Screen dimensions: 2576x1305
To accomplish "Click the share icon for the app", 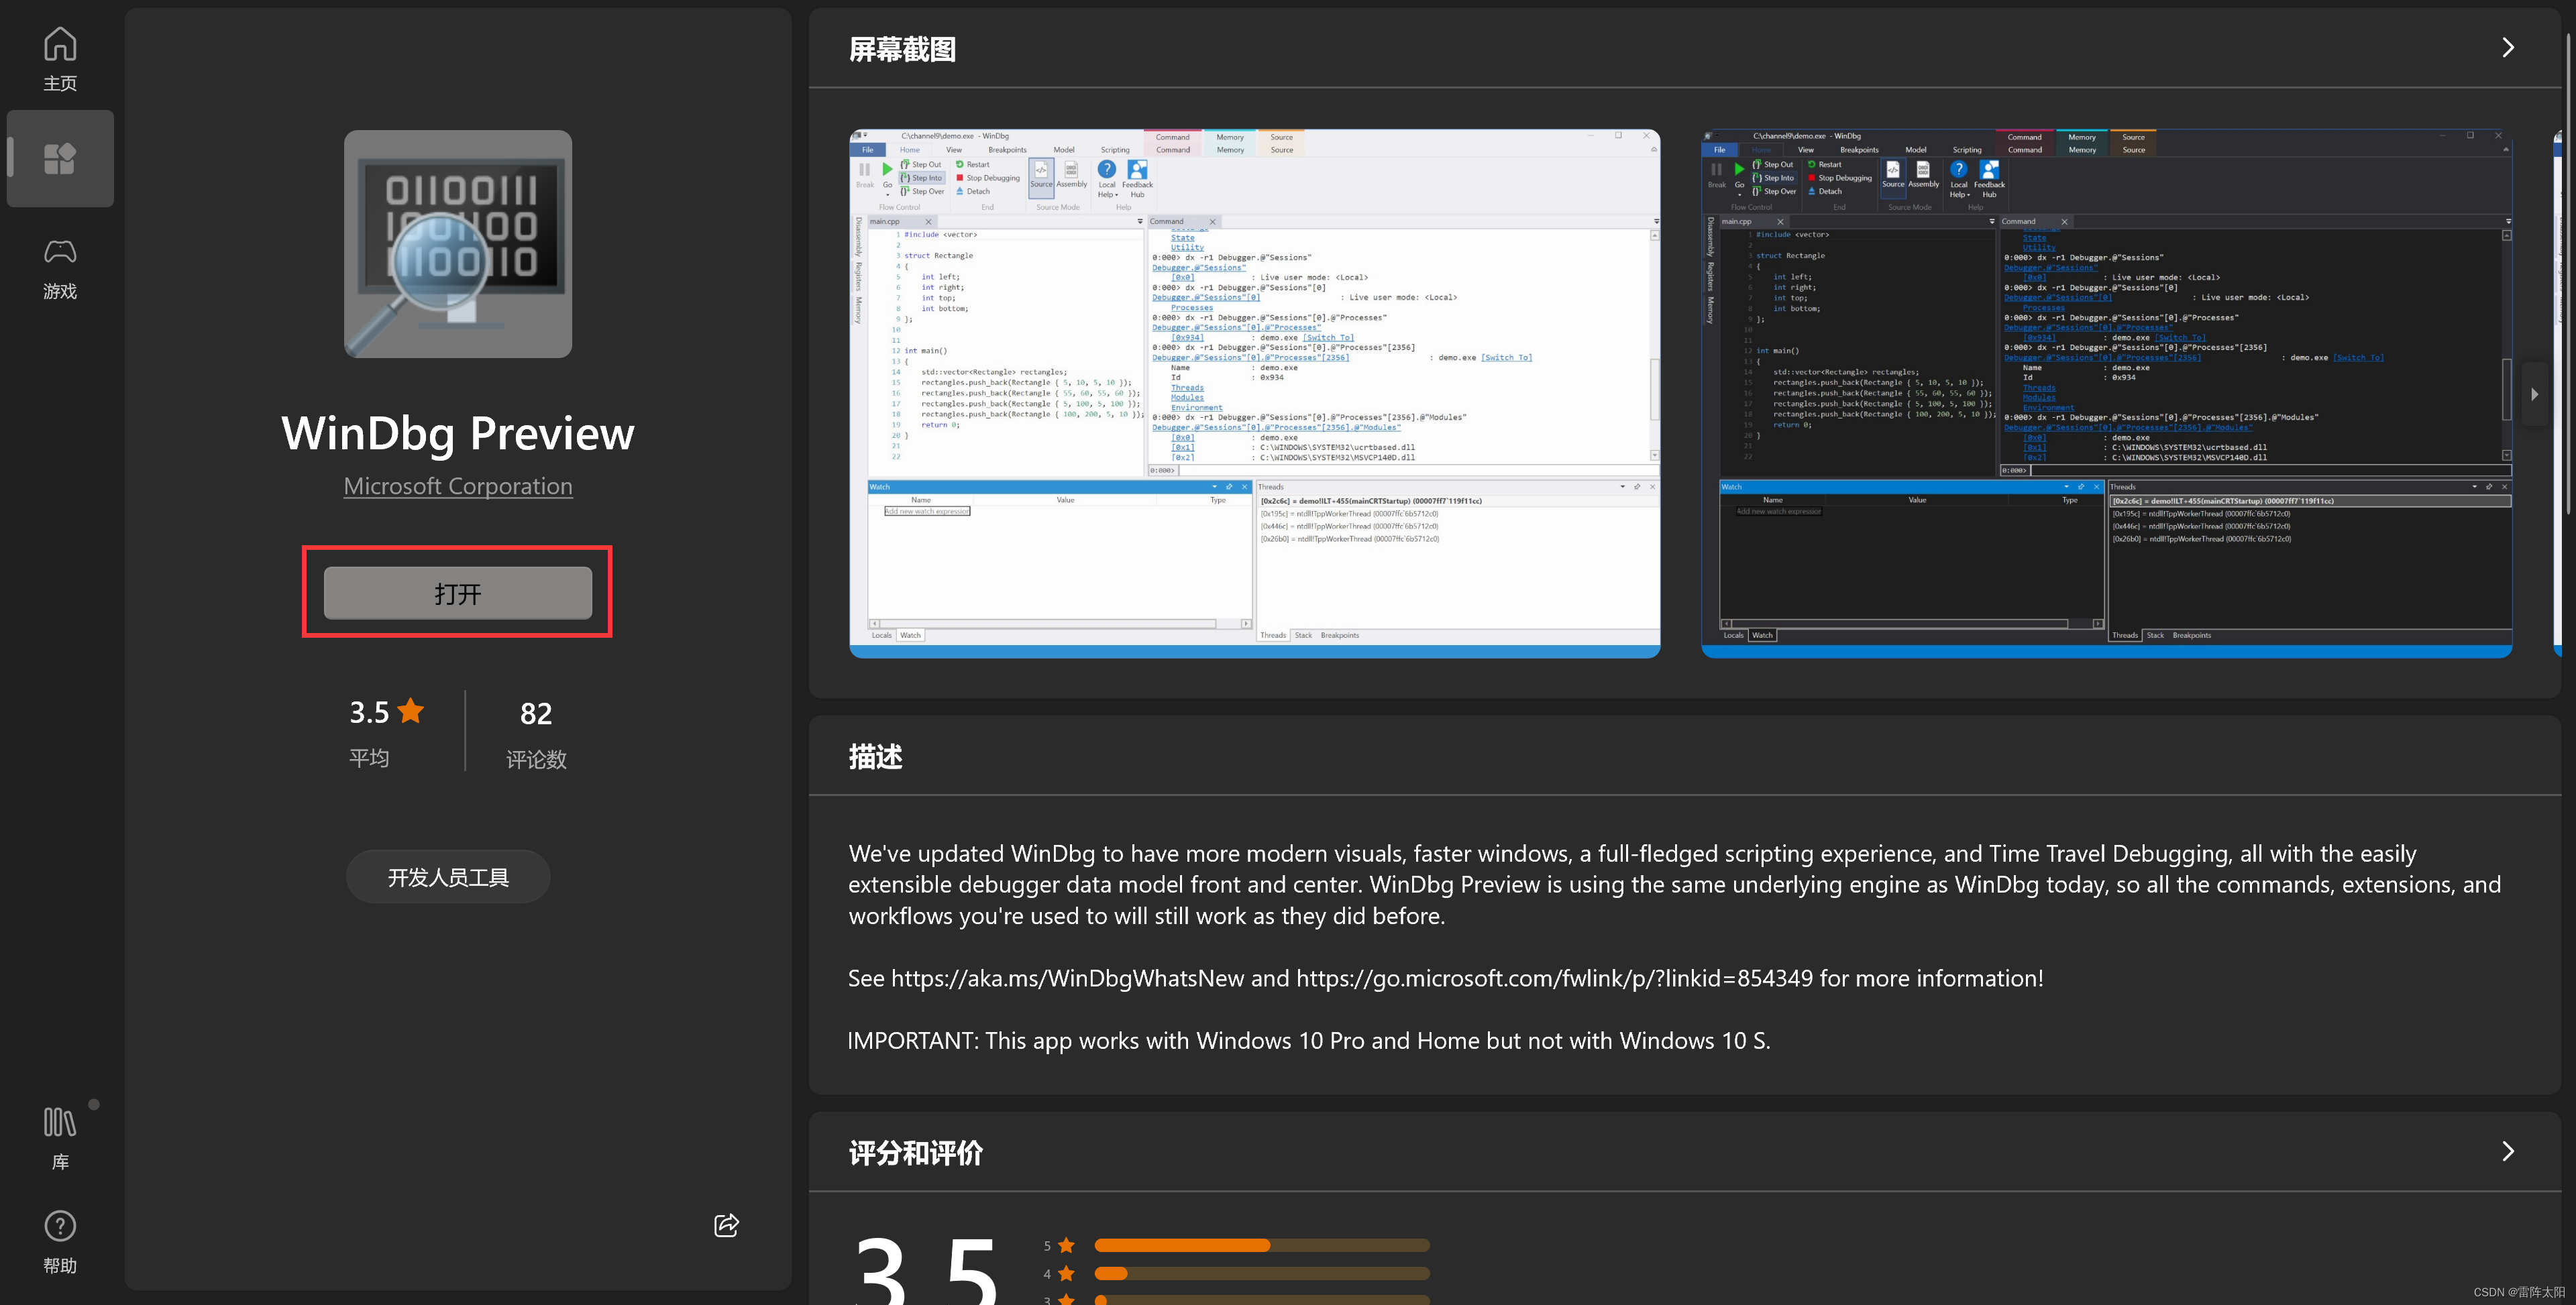I will pyautogui.click(x=726, y=1225).
